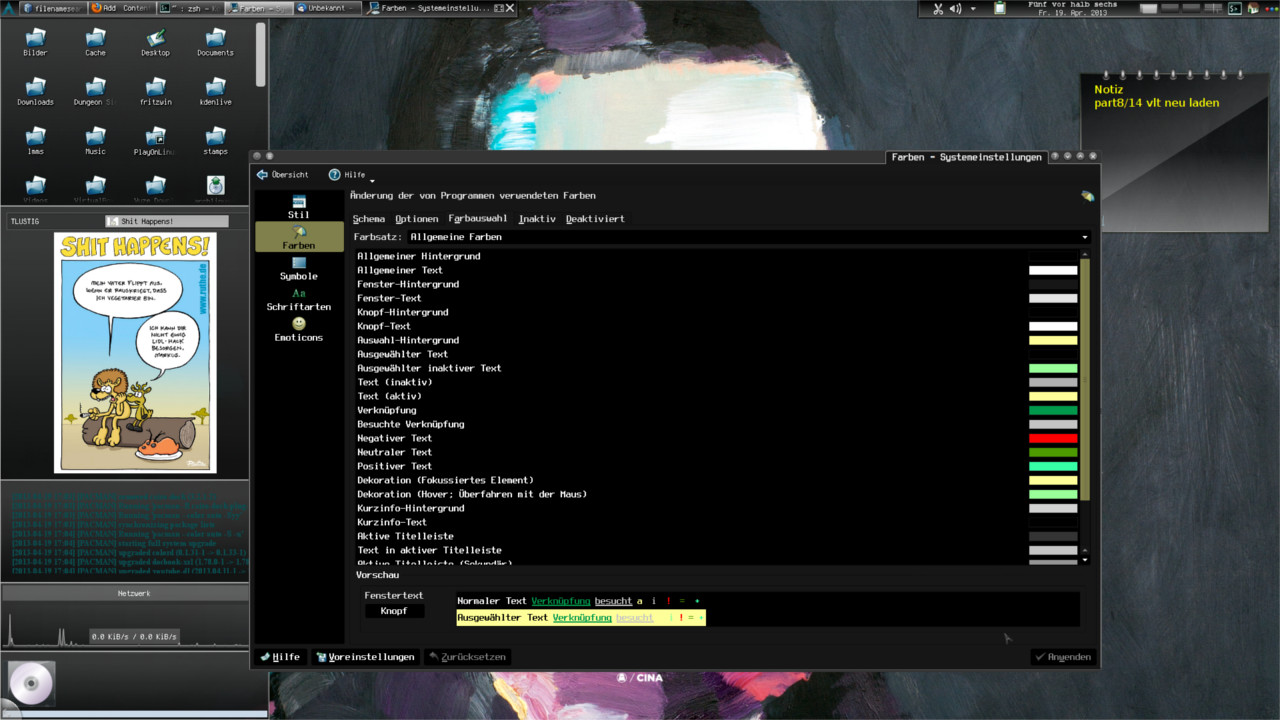Open the scissors clipboard tray icon
Screen dimensions: 1280x720
(938, 8)
